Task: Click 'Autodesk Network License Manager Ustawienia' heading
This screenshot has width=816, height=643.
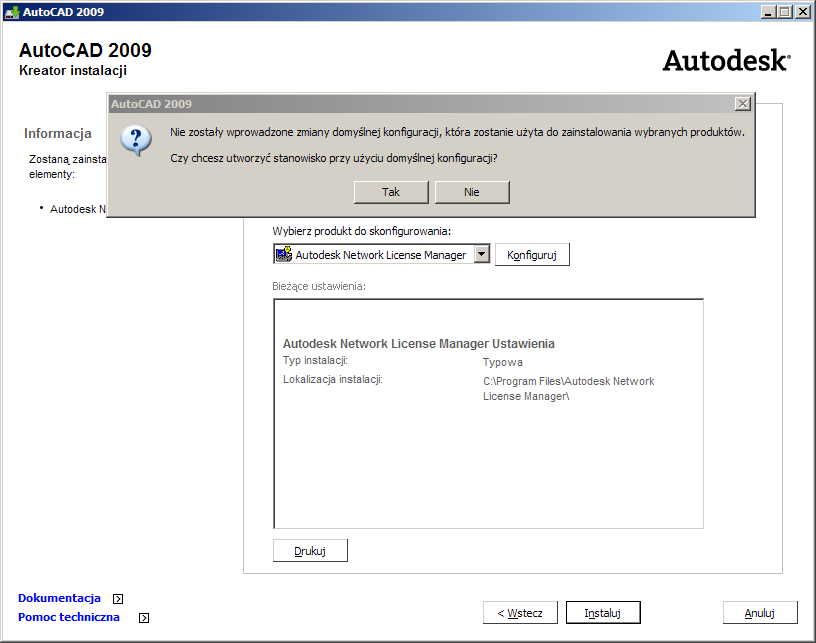Action: (x=418, y=344)
